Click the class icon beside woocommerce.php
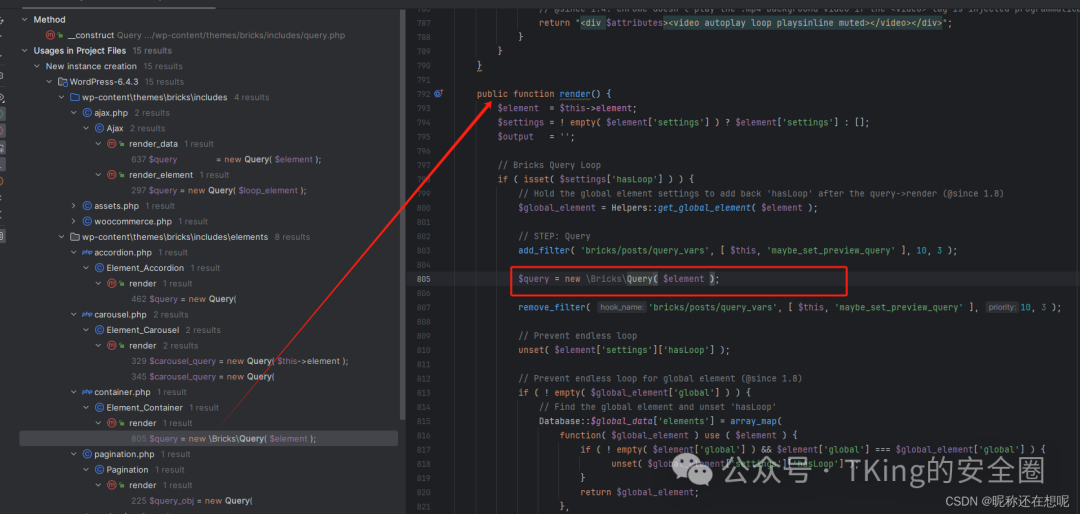The image size is (1080, 514). pyautogui.click(x=87, y=221)
